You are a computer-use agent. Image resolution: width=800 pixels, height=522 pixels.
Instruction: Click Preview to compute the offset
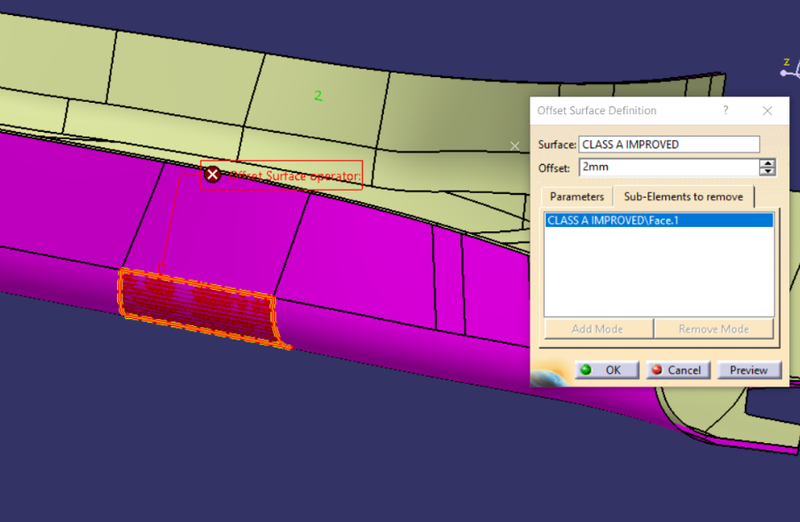coord(748,370)
